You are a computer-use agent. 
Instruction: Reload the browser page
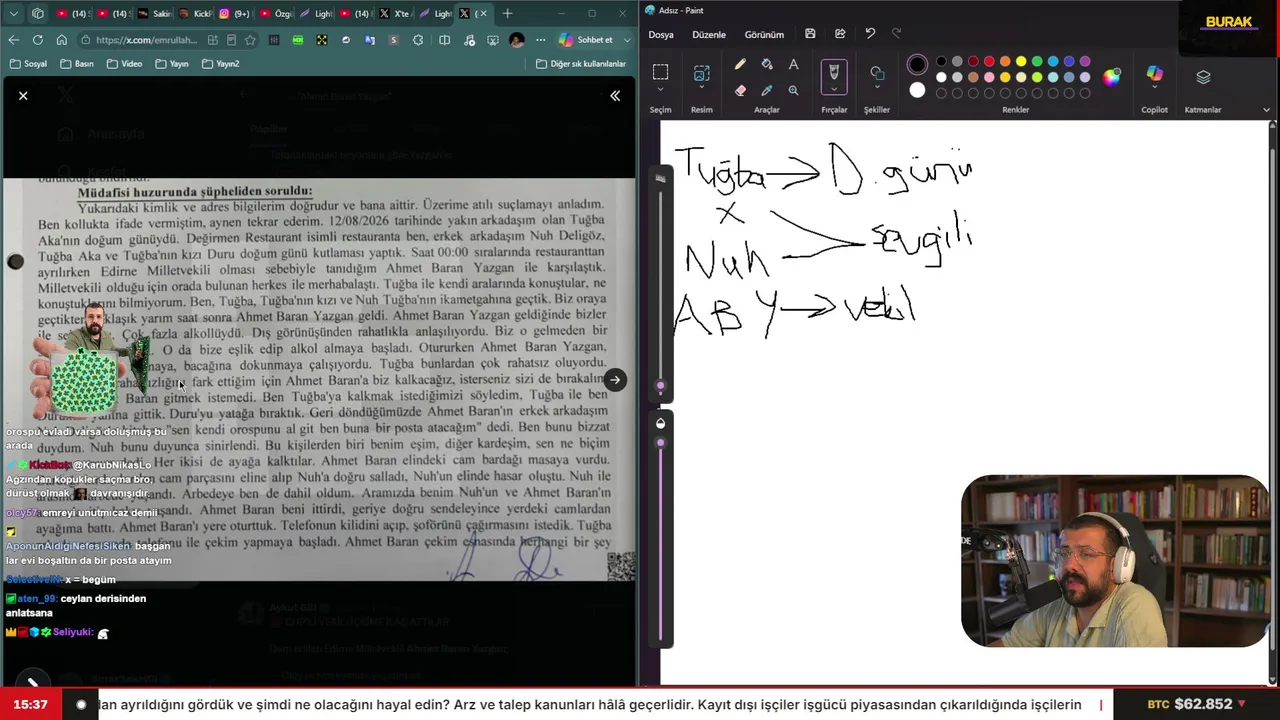pos(38,40)
